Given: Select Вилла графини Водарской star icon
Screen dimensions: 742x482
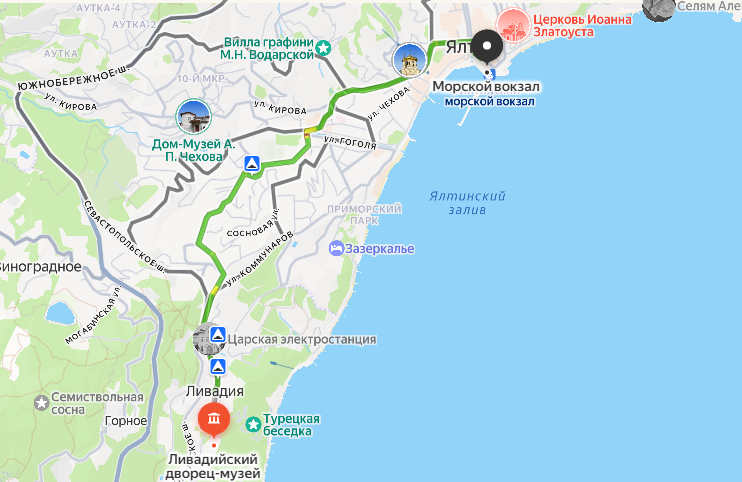Looking at the screenshot, I should (x=323, y=48).
